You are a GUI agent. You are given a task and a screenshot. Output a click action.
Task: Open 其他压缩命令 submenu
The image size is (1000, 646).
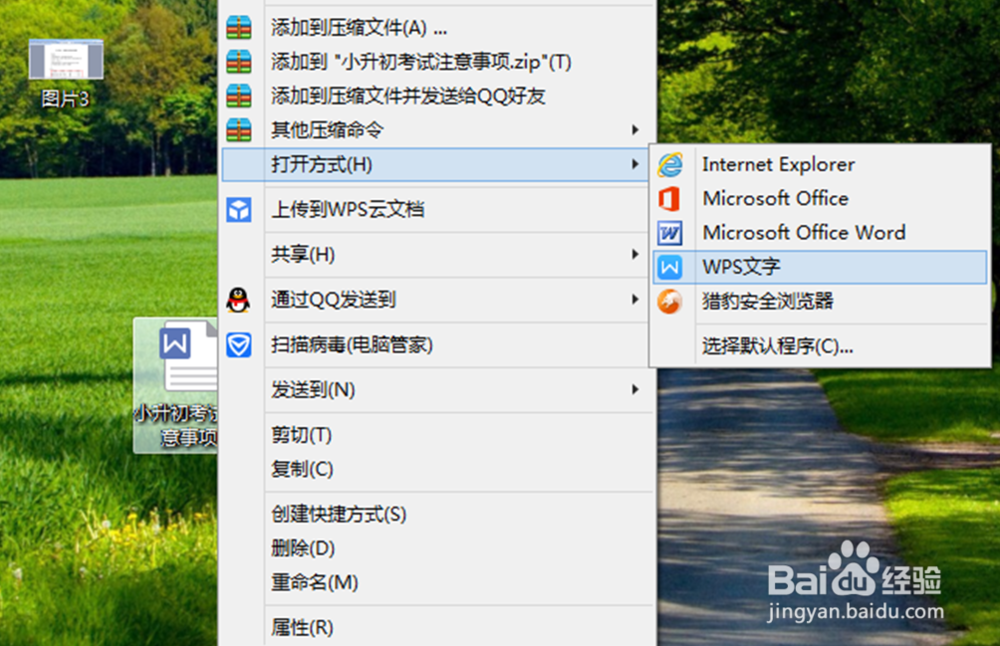click(x=438, y=130)
